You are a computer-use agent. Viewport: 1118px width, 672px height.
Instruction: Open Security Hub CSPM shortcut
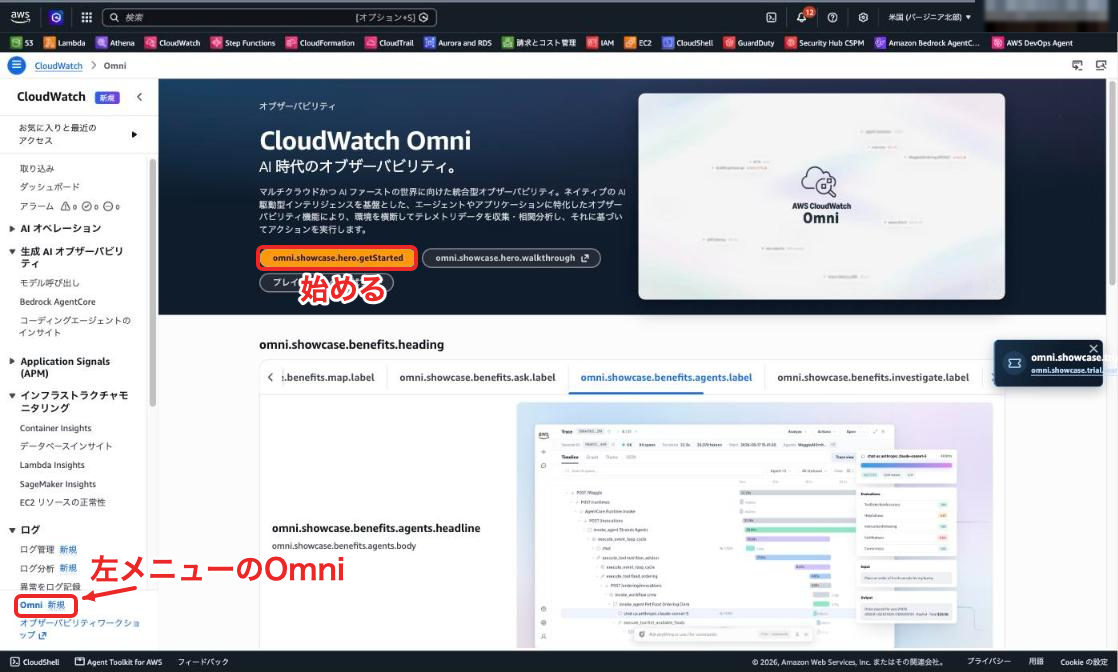coord(825,43)
